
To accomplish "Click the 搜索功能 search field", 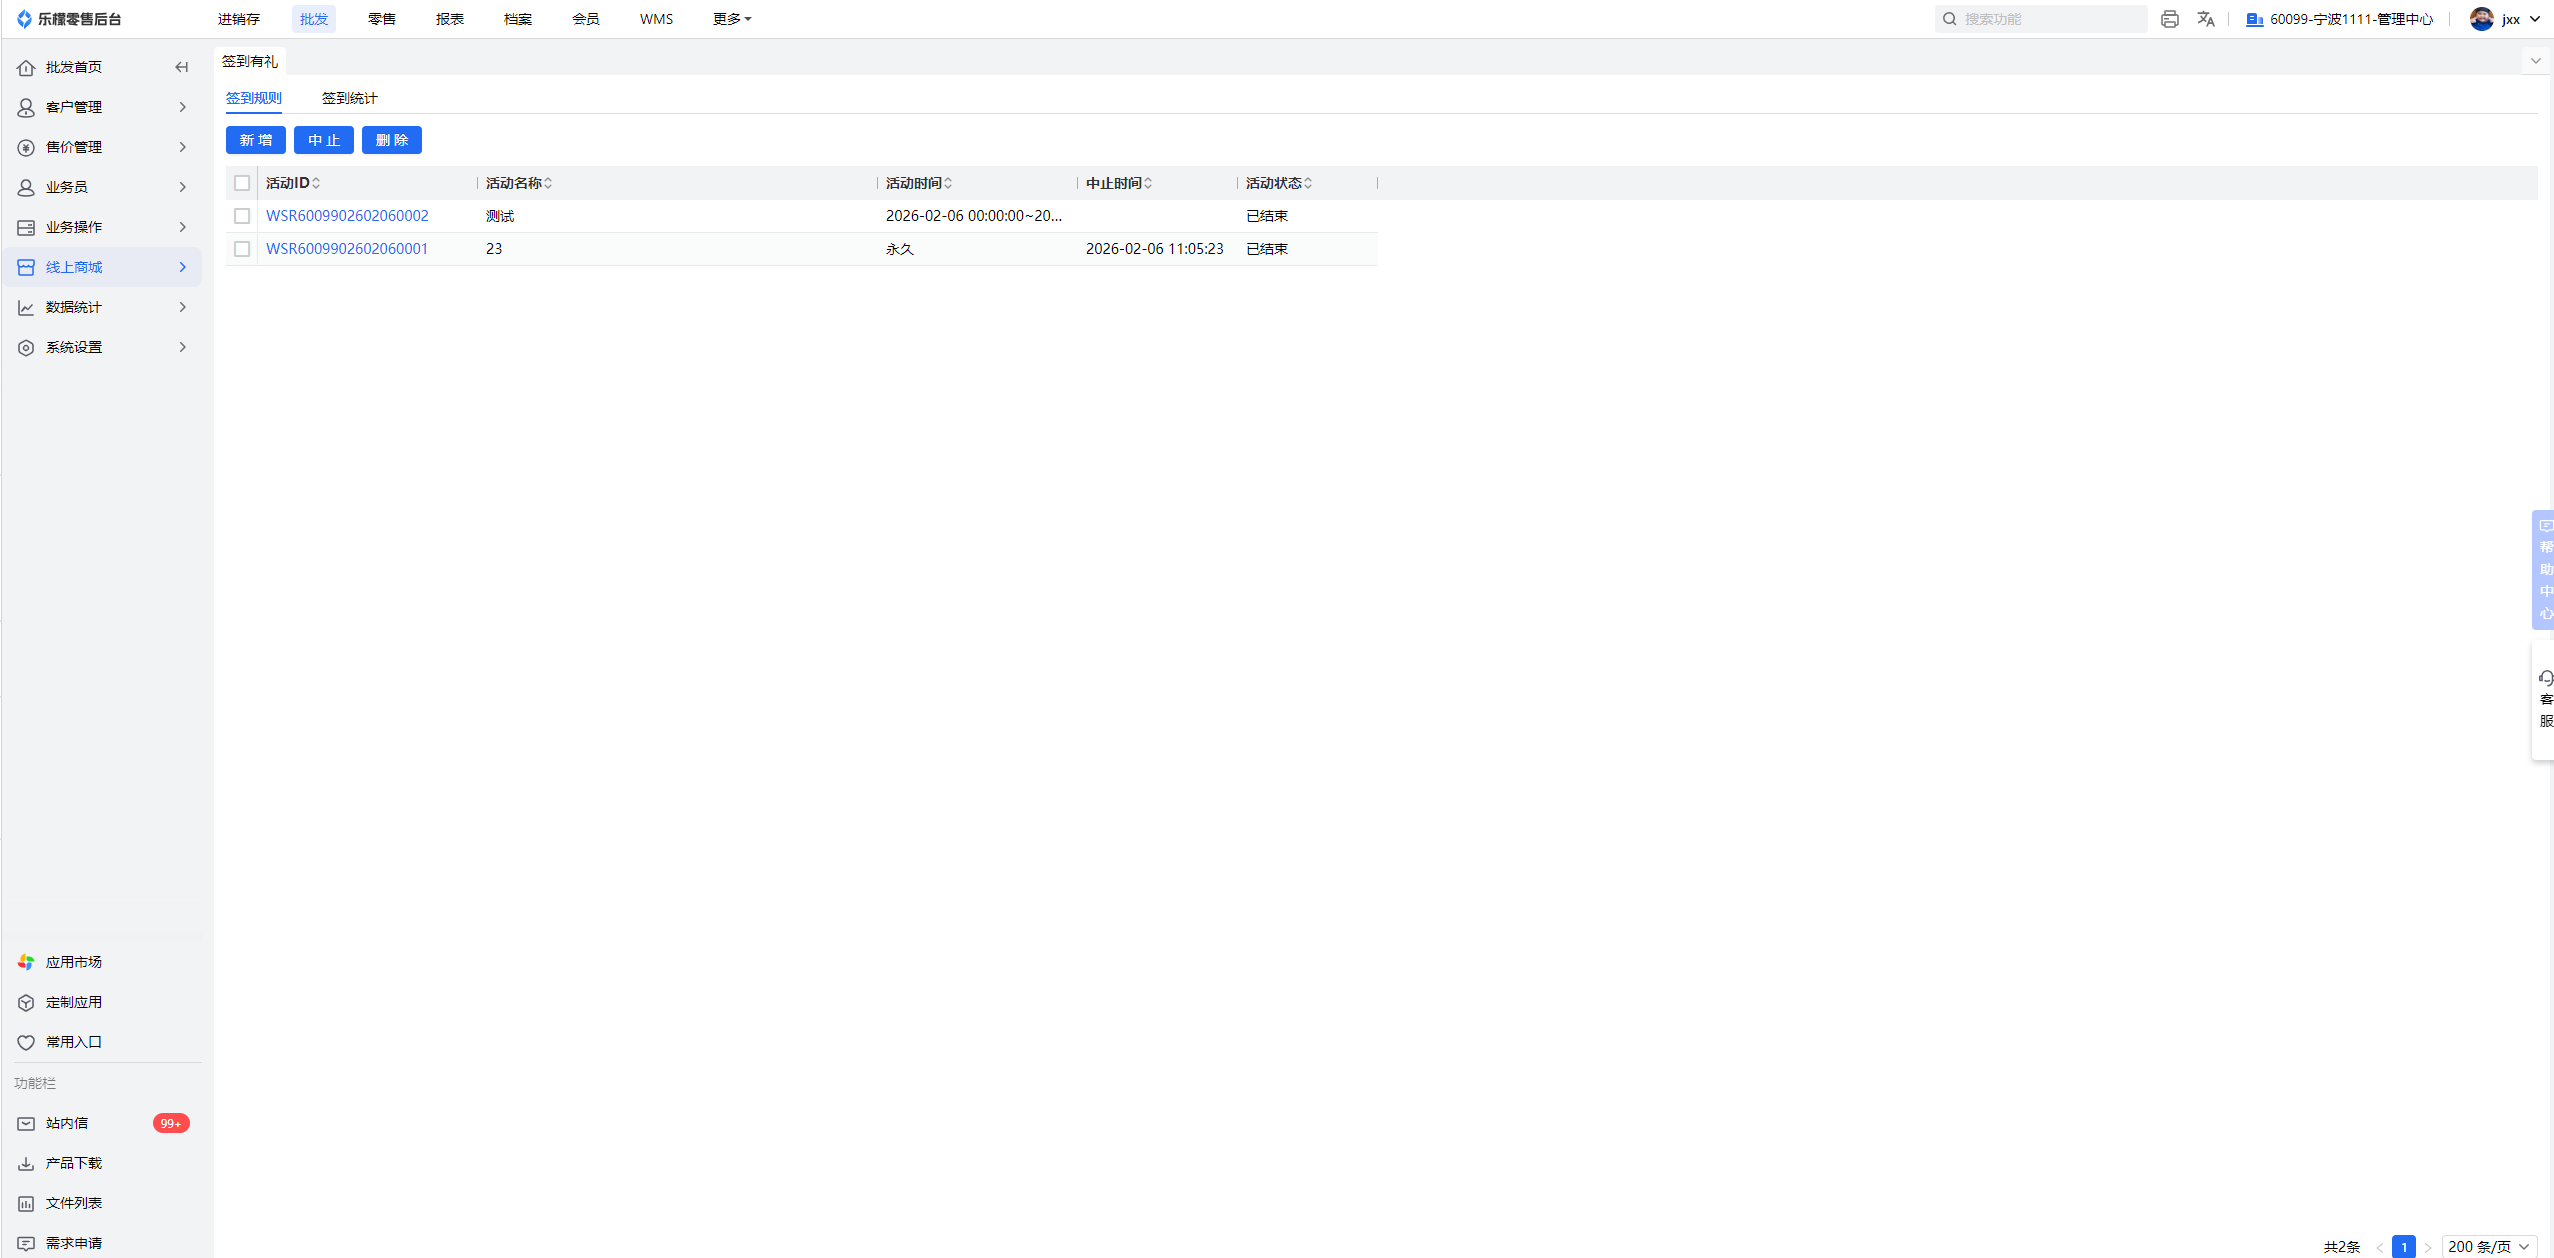I will [x=2040, y=19].
